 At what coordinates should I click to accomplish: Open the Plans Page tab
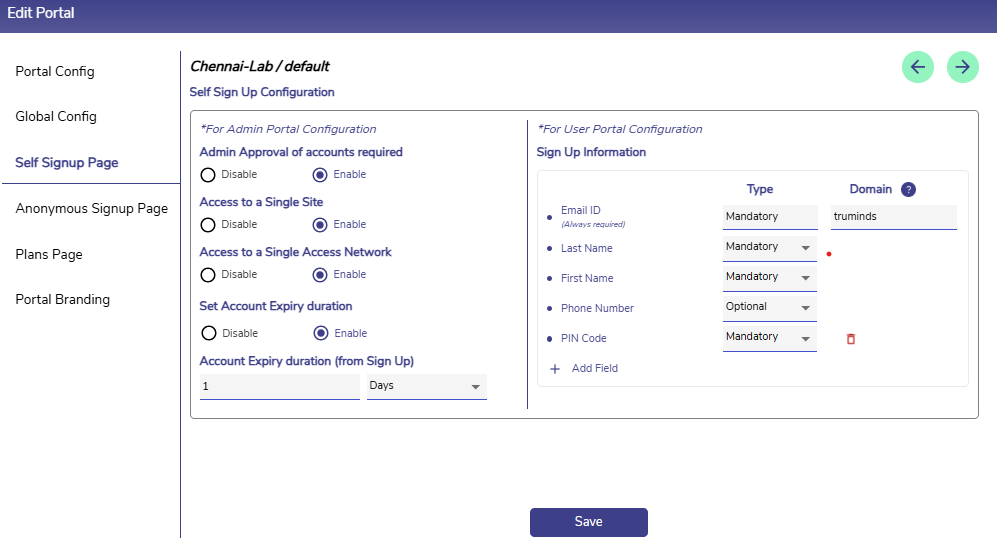(48, 255)
